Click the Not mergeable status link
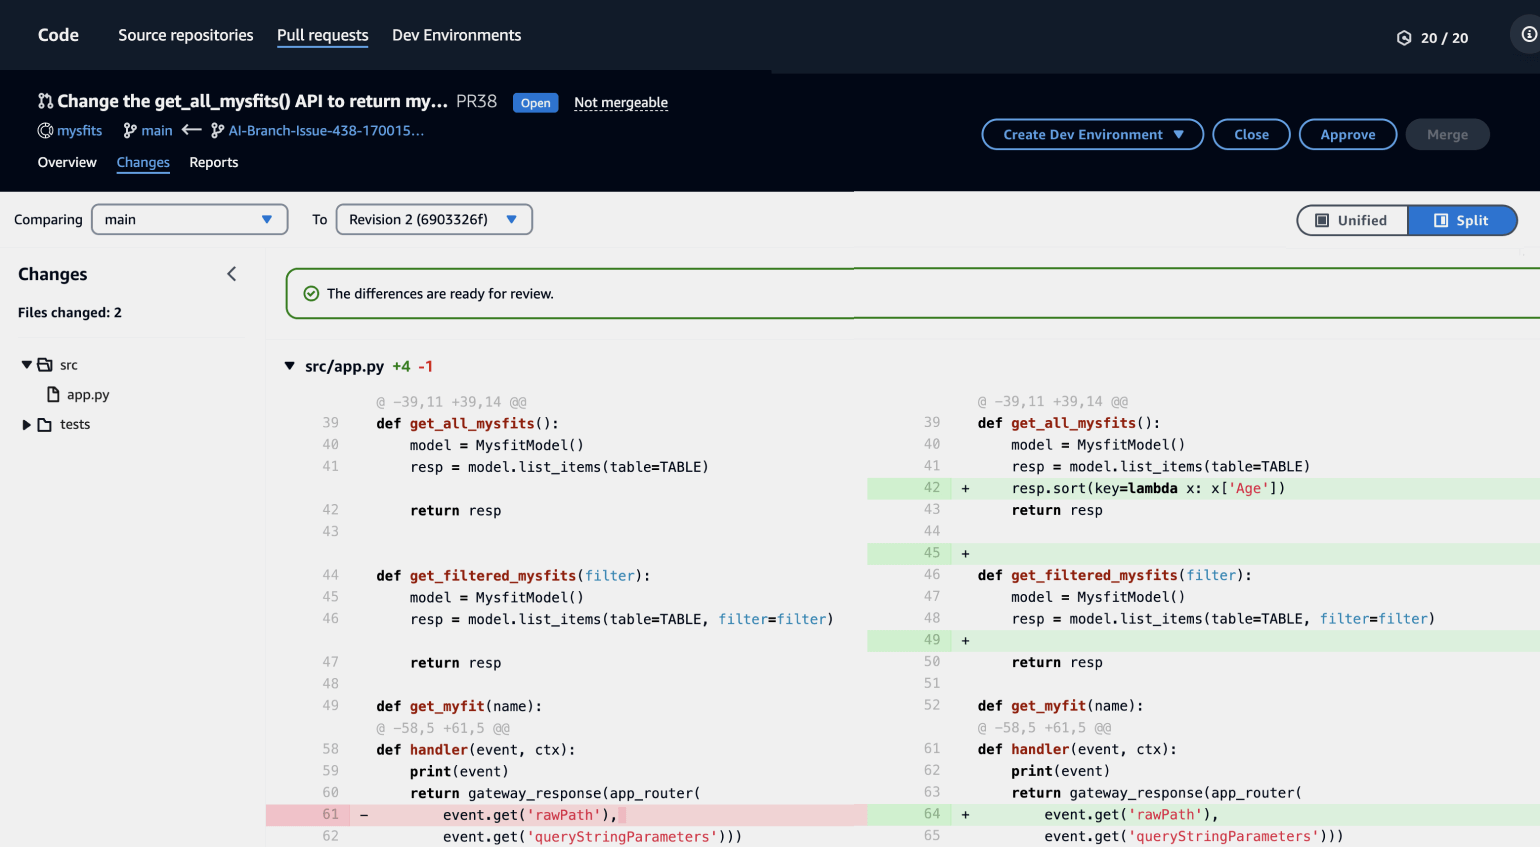The image size is (1540, 847). (x=621, y=102)
